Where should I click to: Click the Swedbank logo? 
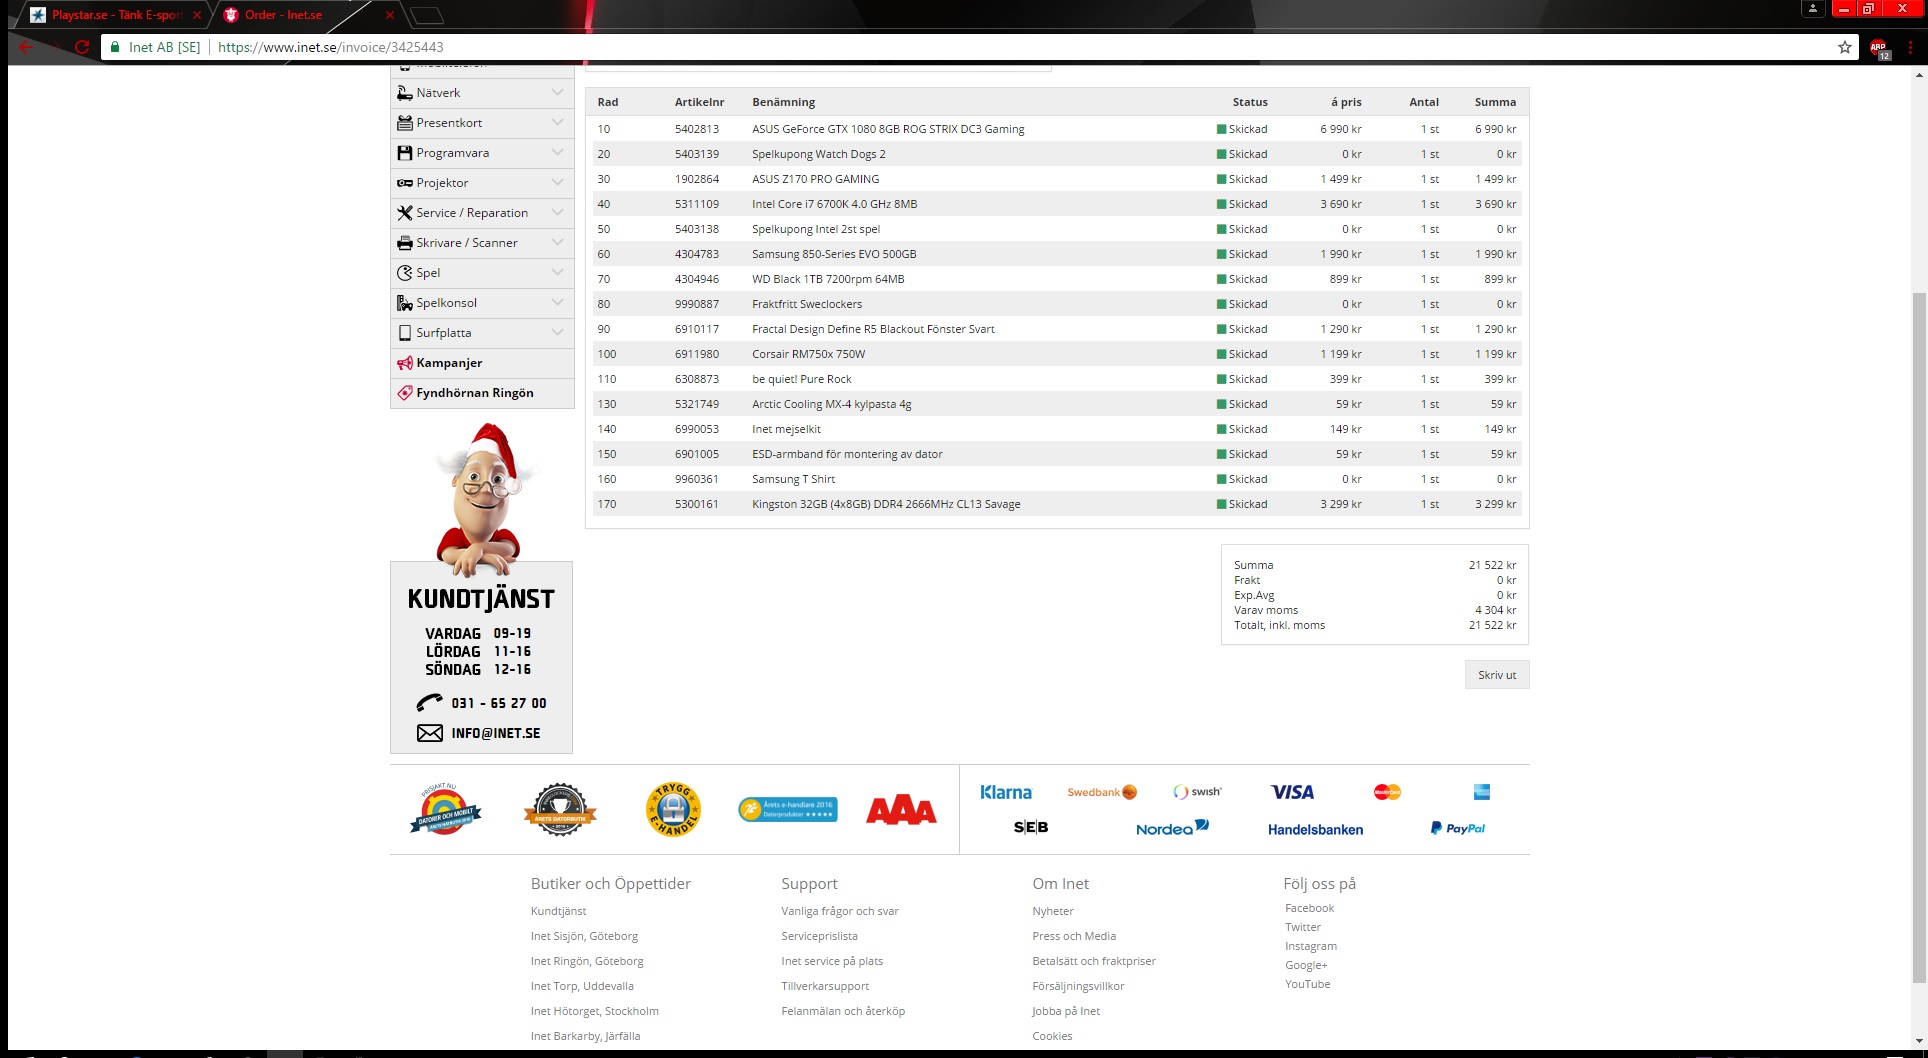(x=1102, y=792)
